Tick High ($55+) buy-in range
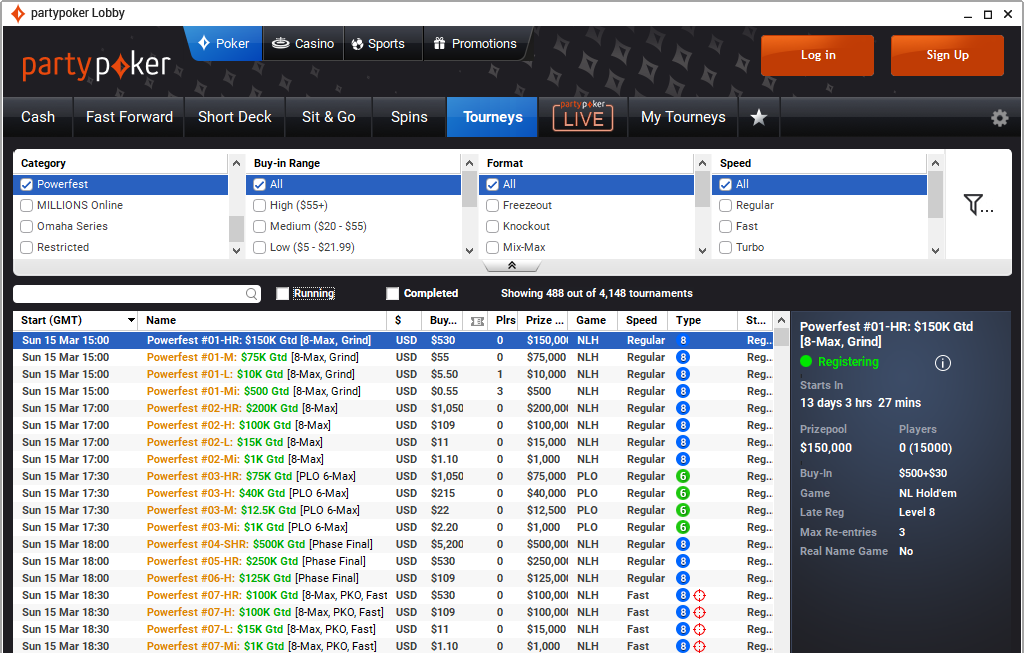 tap(259, 206)
